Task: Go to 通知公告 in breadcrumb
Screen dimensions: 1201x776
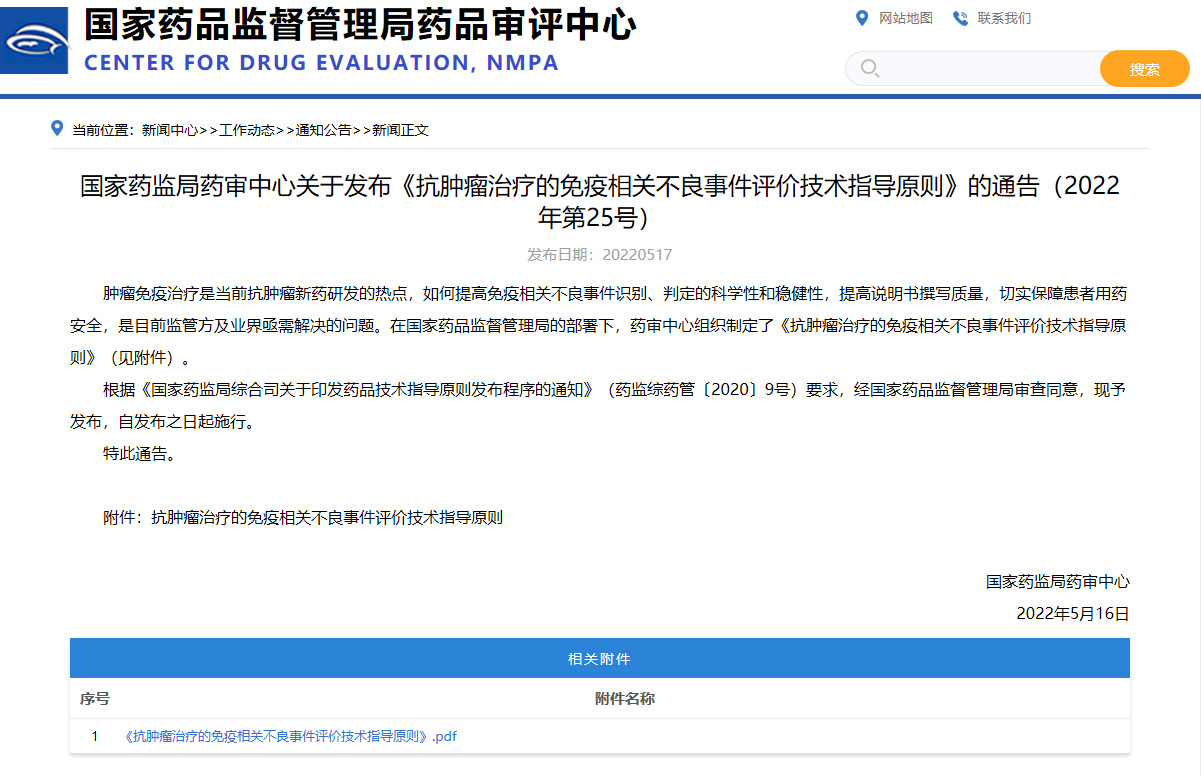Action: (324, 130)
